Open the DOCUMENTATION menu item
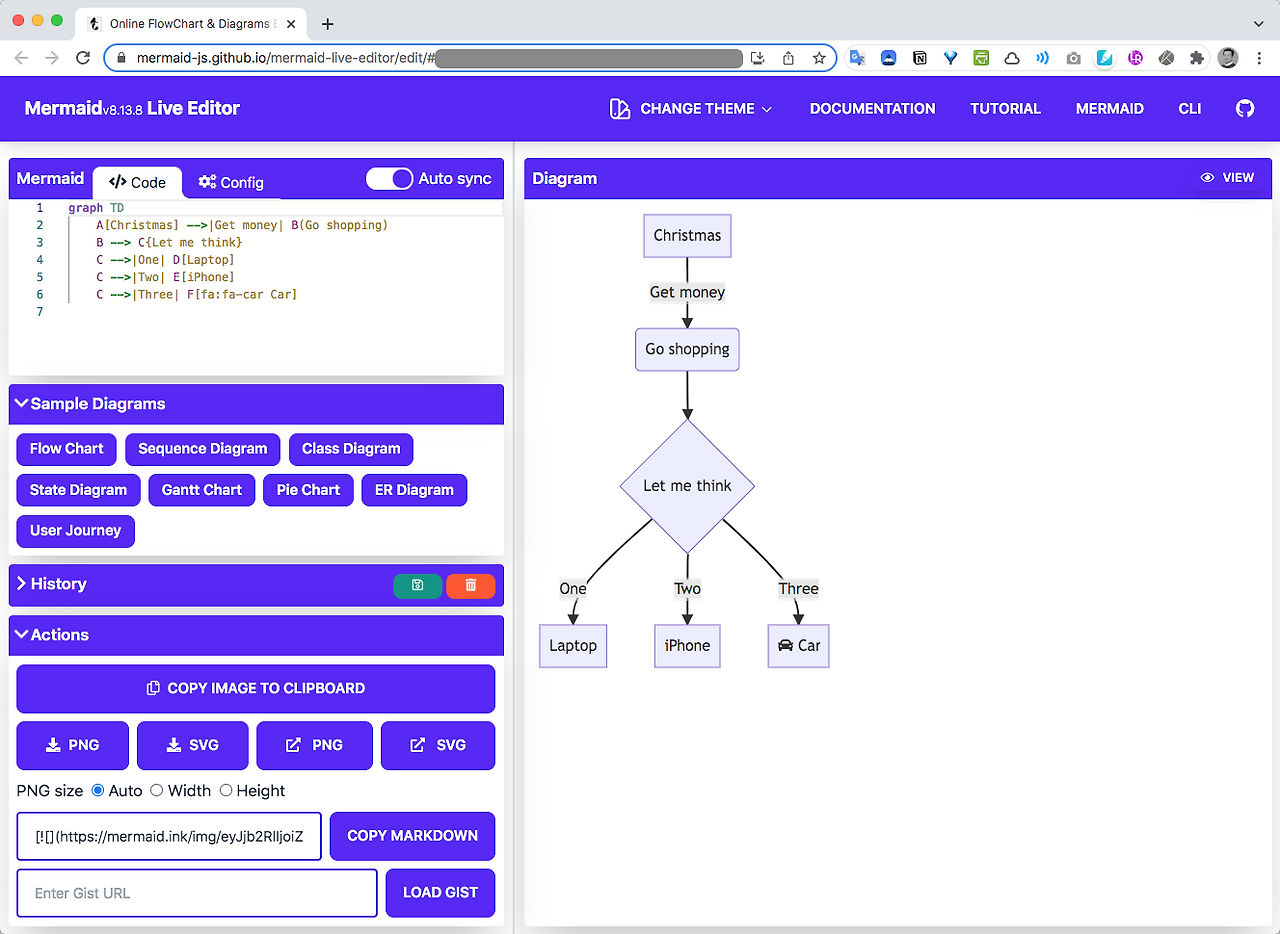The width and height of the screenshot is (1280, 934). point(872,108)
